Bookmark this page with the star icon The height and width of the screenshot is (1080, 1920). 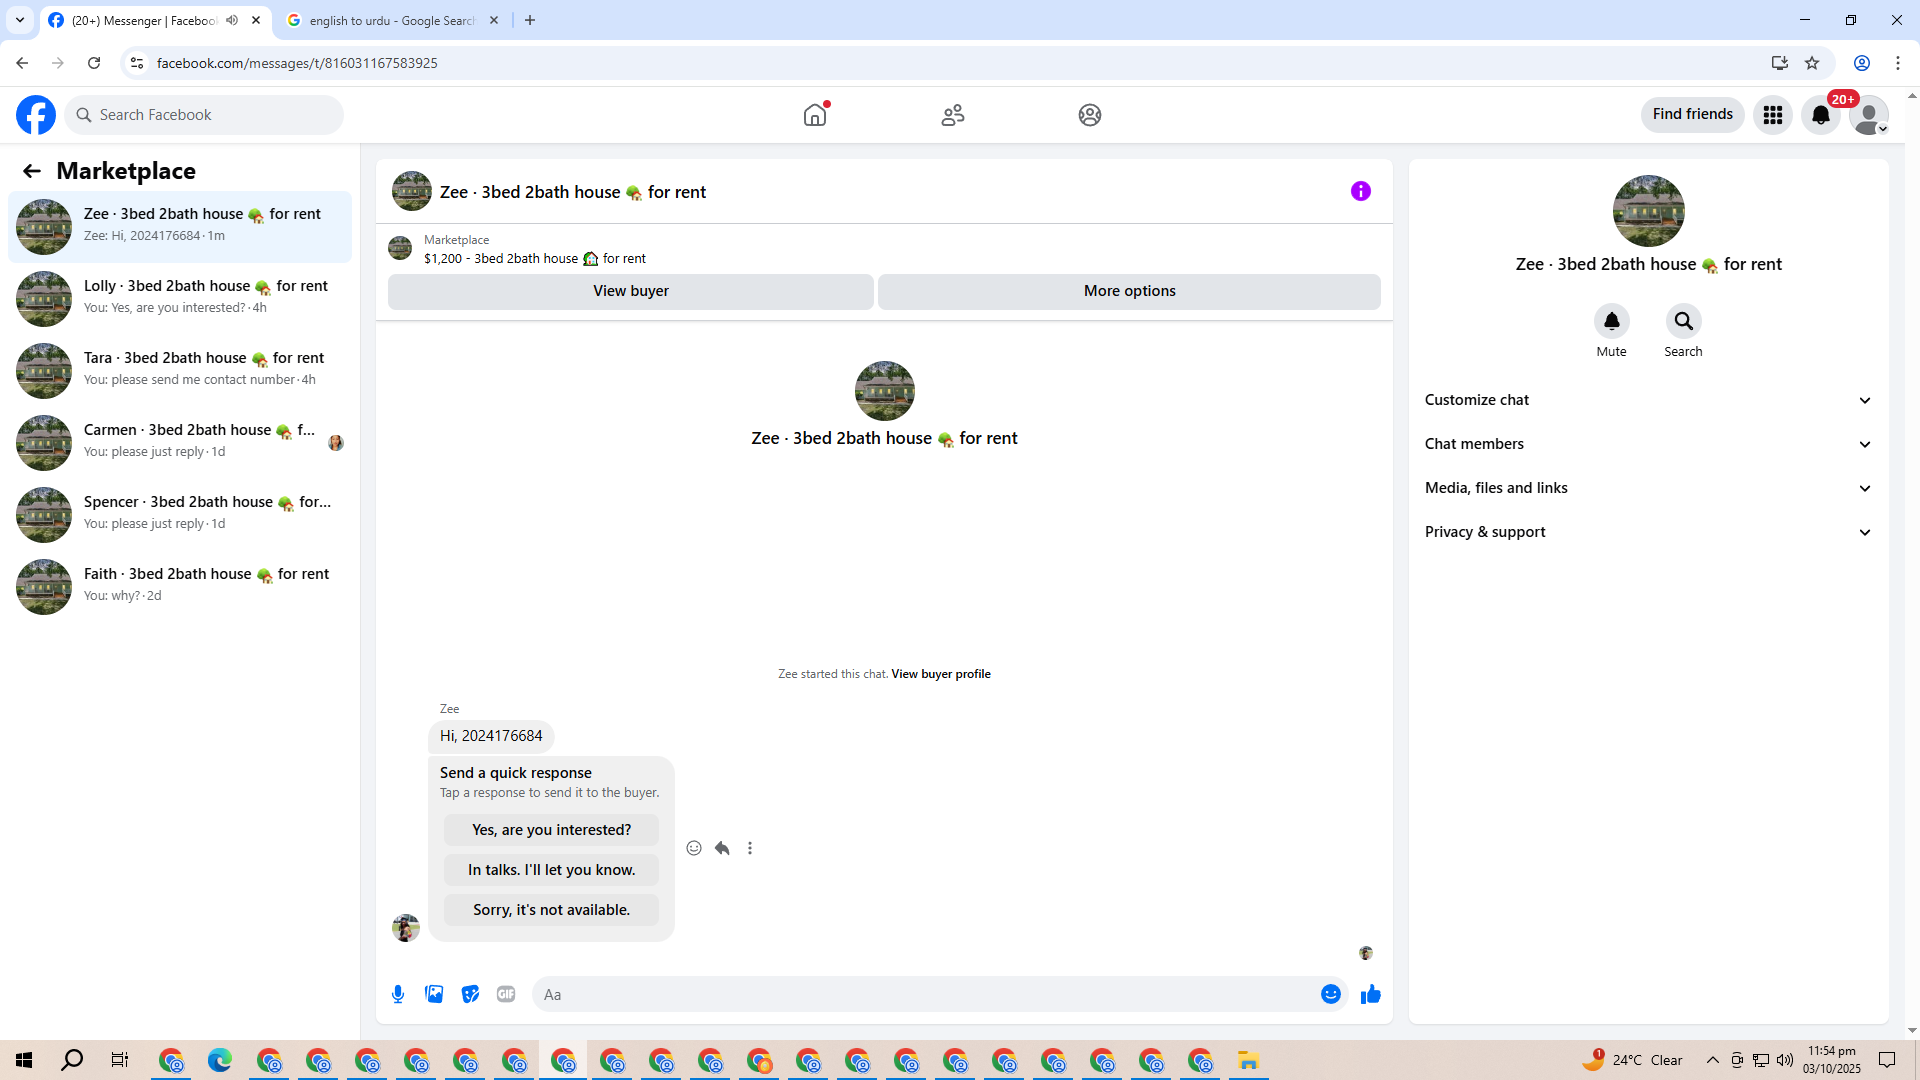[x=1812, y=63]
